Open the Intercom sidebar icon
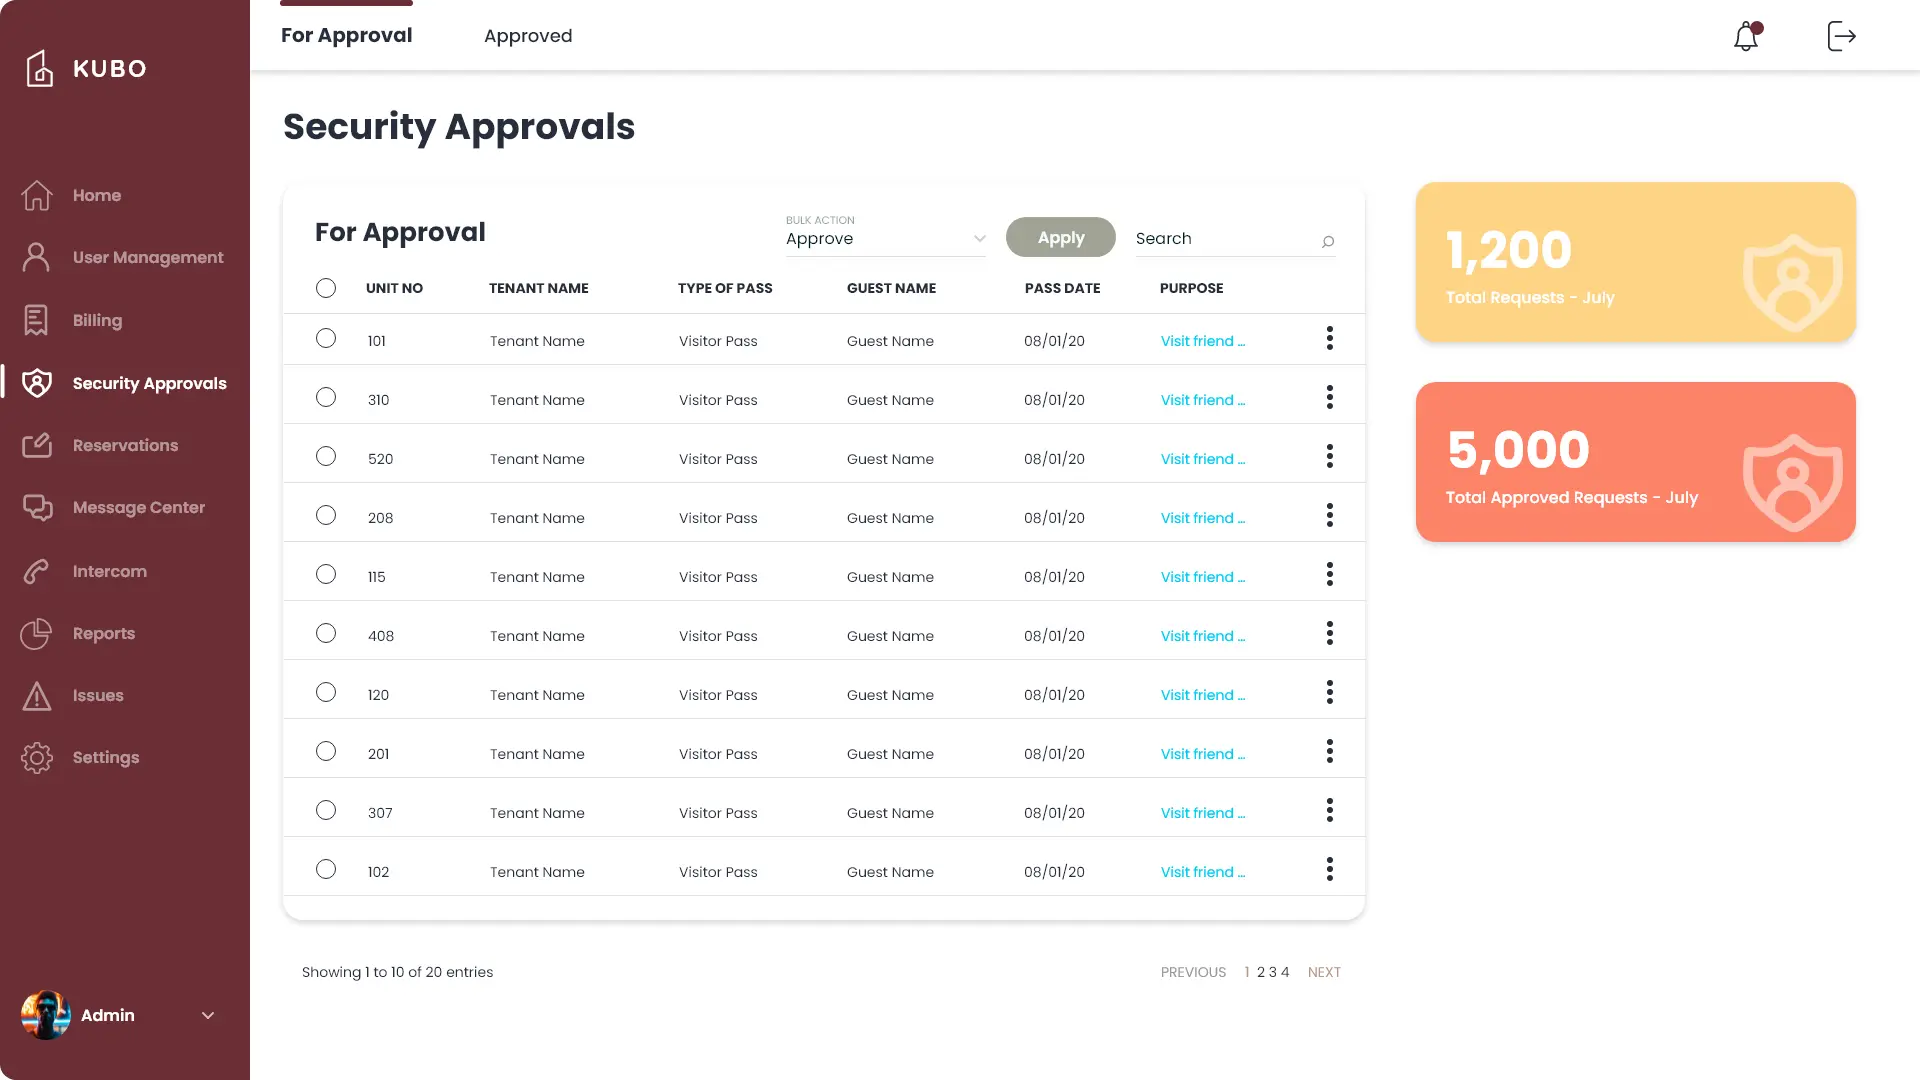1920x1080 pixels. coord(36,571)
